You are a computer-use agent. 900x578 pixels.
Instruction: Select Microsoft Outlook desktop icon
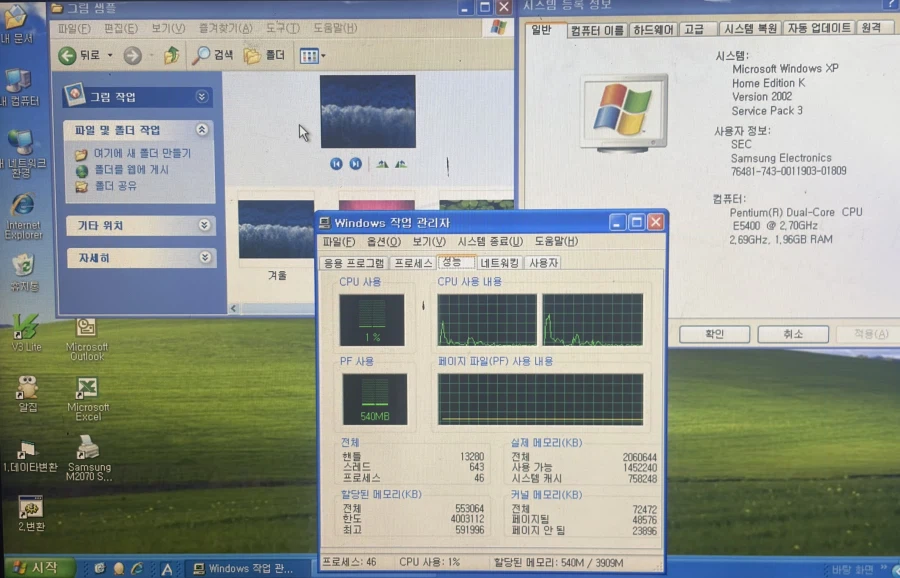87,340
